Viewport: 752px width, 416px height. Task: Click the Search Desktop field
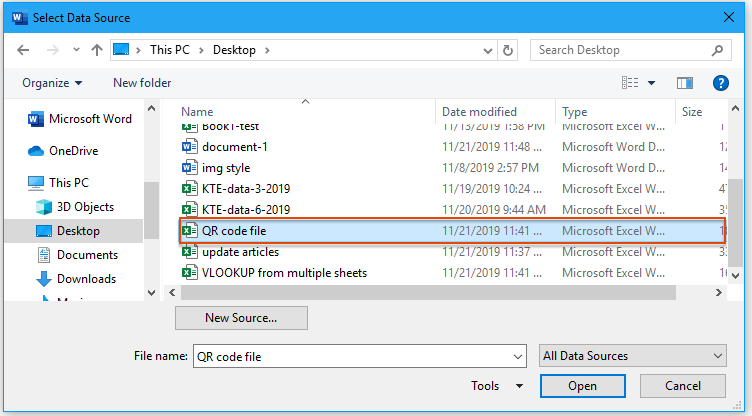coord(620,50)
